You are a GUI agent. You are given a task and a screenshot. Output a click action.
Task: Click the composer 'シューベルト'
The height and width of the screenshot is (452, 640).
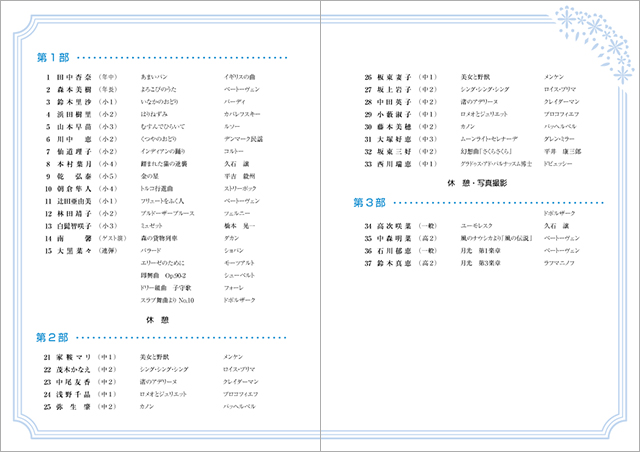pos(239,276)
